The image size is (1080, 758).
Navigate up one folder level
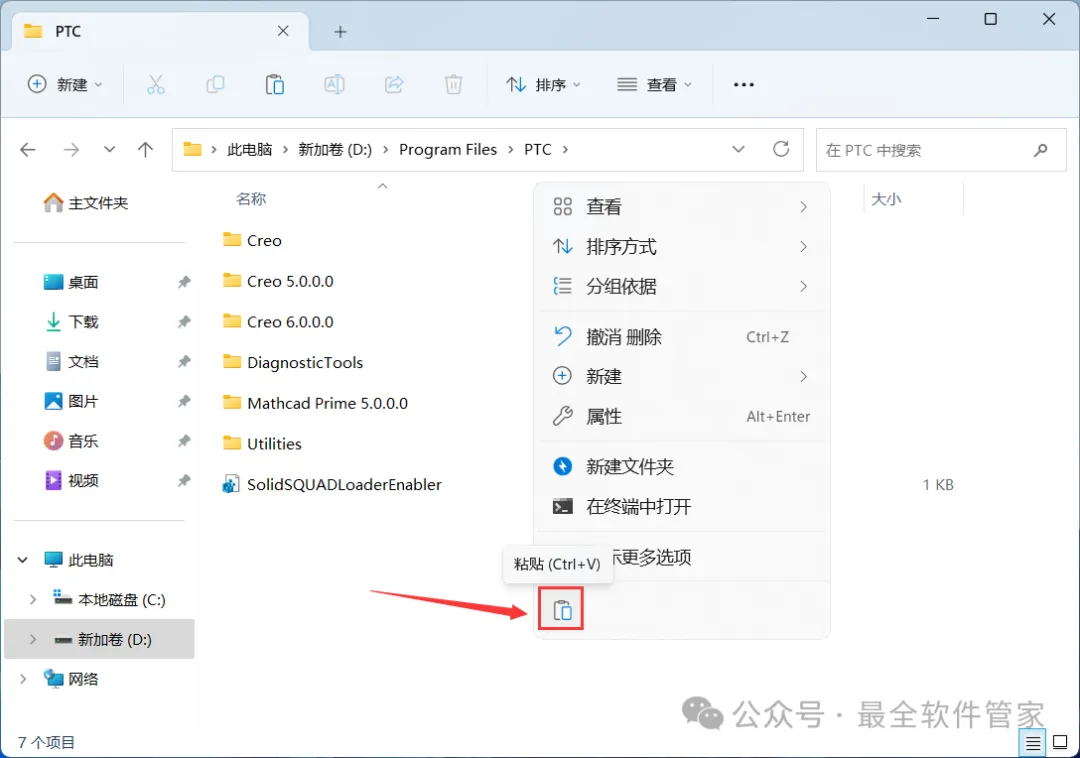pyautogui.click(x=145, y=150)
